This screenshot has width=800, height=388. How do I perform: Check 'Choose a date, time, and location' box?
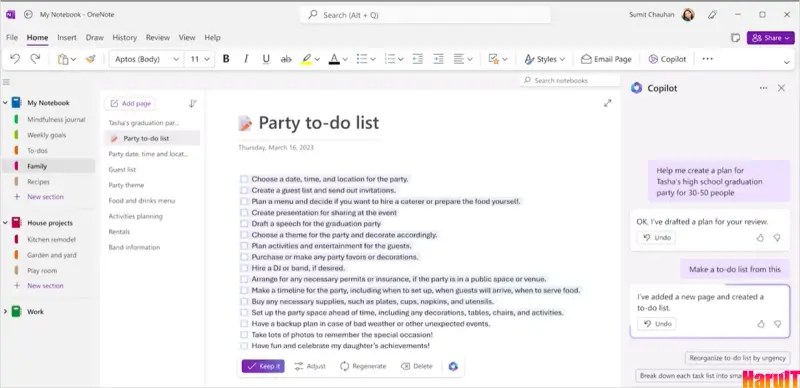click(x=244, y=179)
